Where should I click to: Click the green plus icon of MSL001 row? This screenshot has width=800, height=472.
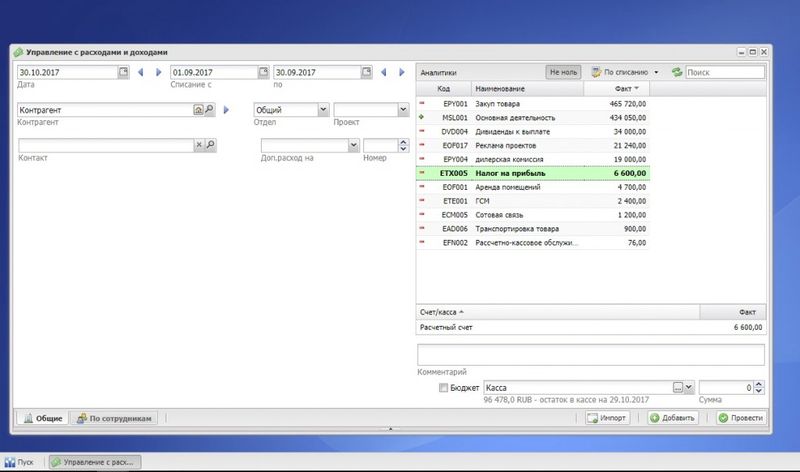point(421,117)
